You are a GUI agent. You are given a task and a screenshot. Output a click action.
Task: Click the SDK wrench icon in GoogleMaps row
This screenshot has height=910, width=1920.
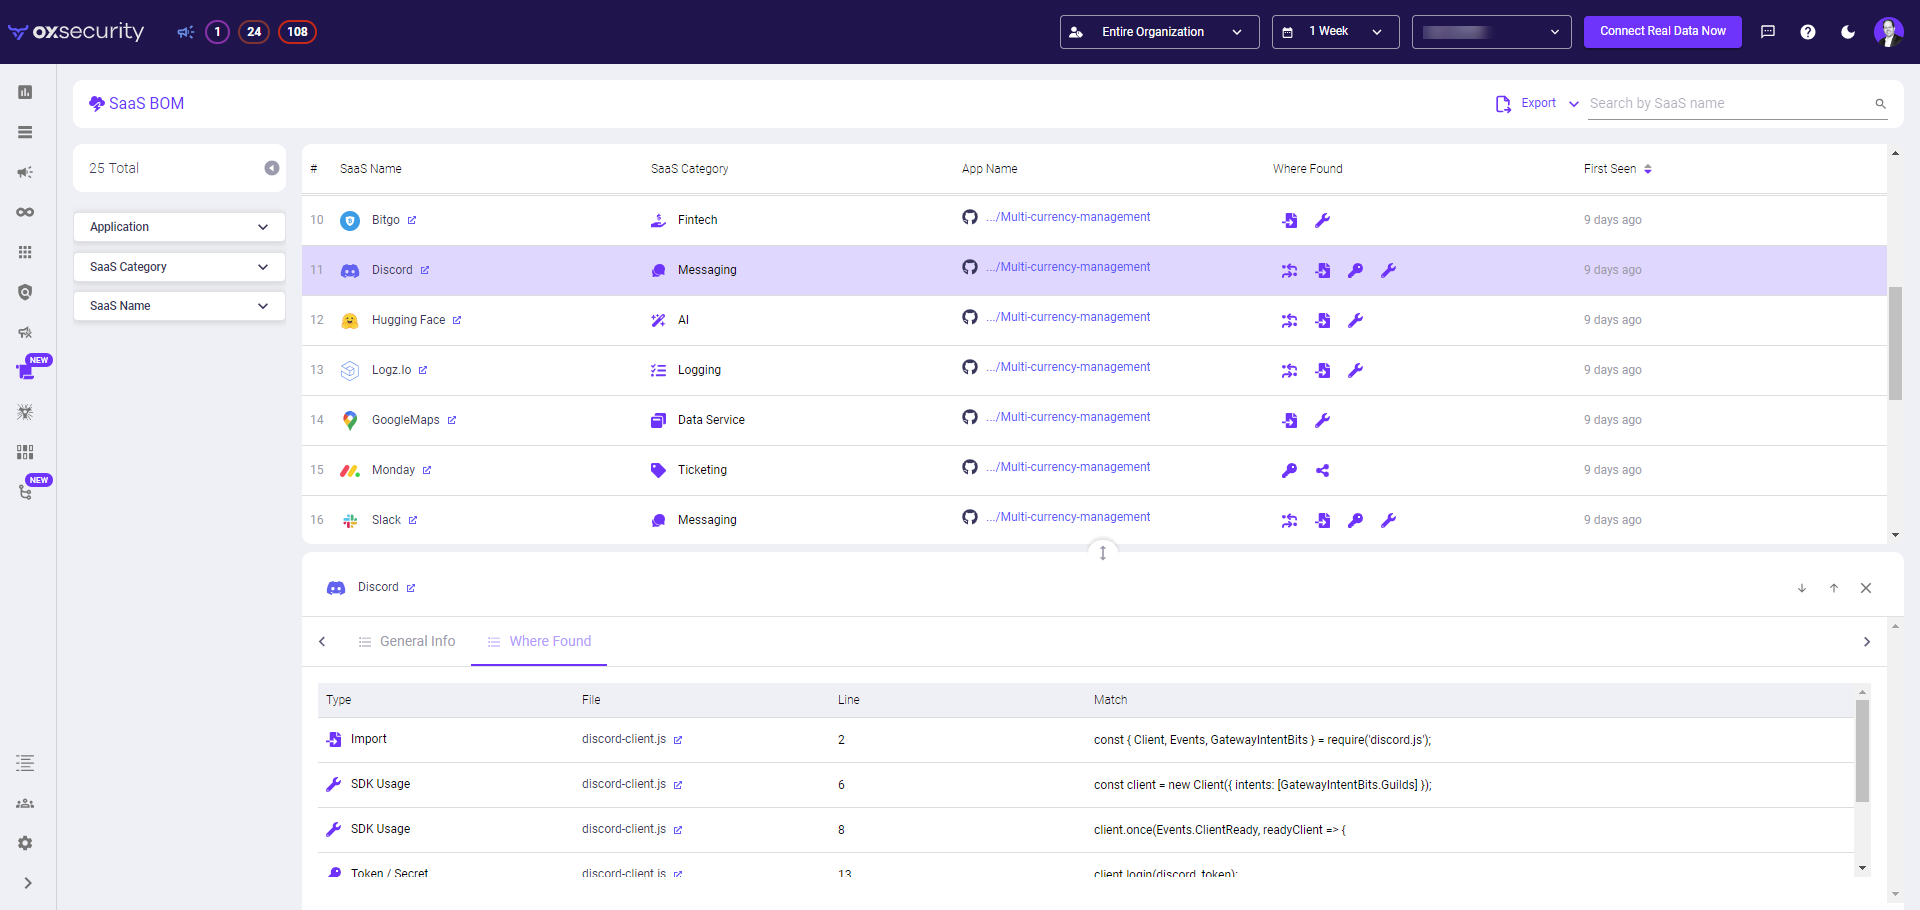[x=1322, y=420]
